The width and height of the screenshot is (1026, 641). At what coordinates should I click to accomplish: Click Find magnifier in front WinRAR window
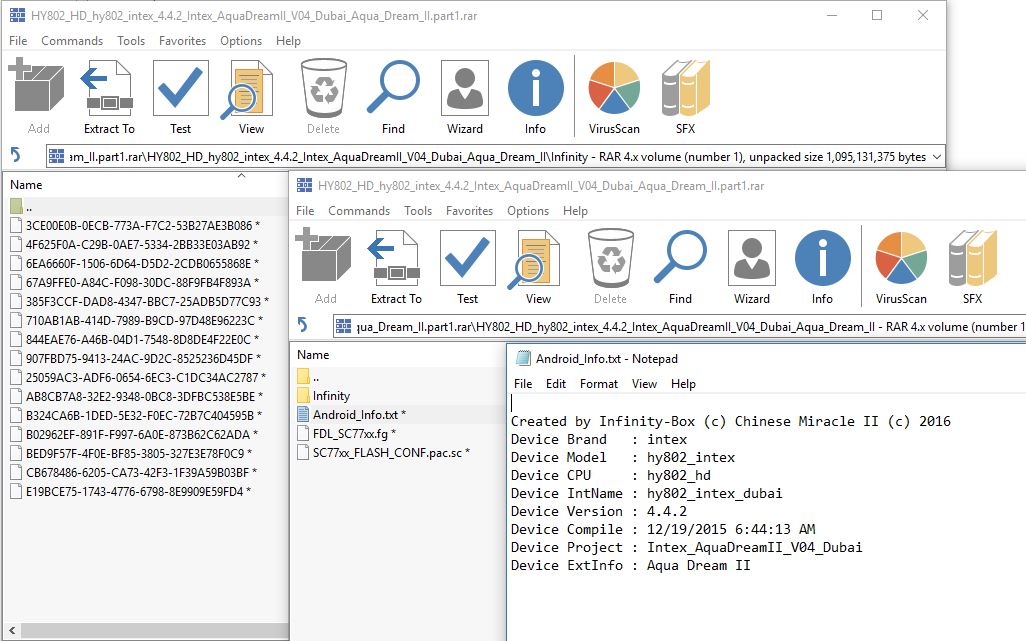(x=681, y=258)
